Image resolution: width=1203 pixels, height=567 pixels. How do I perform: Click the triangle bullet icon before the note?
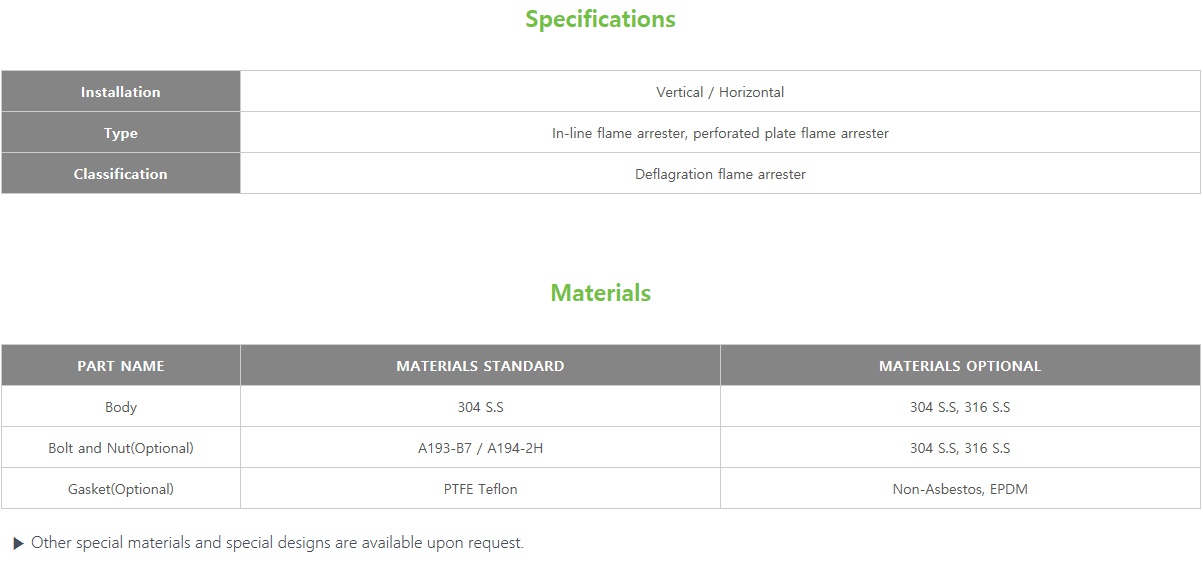(x=18, y=544)
